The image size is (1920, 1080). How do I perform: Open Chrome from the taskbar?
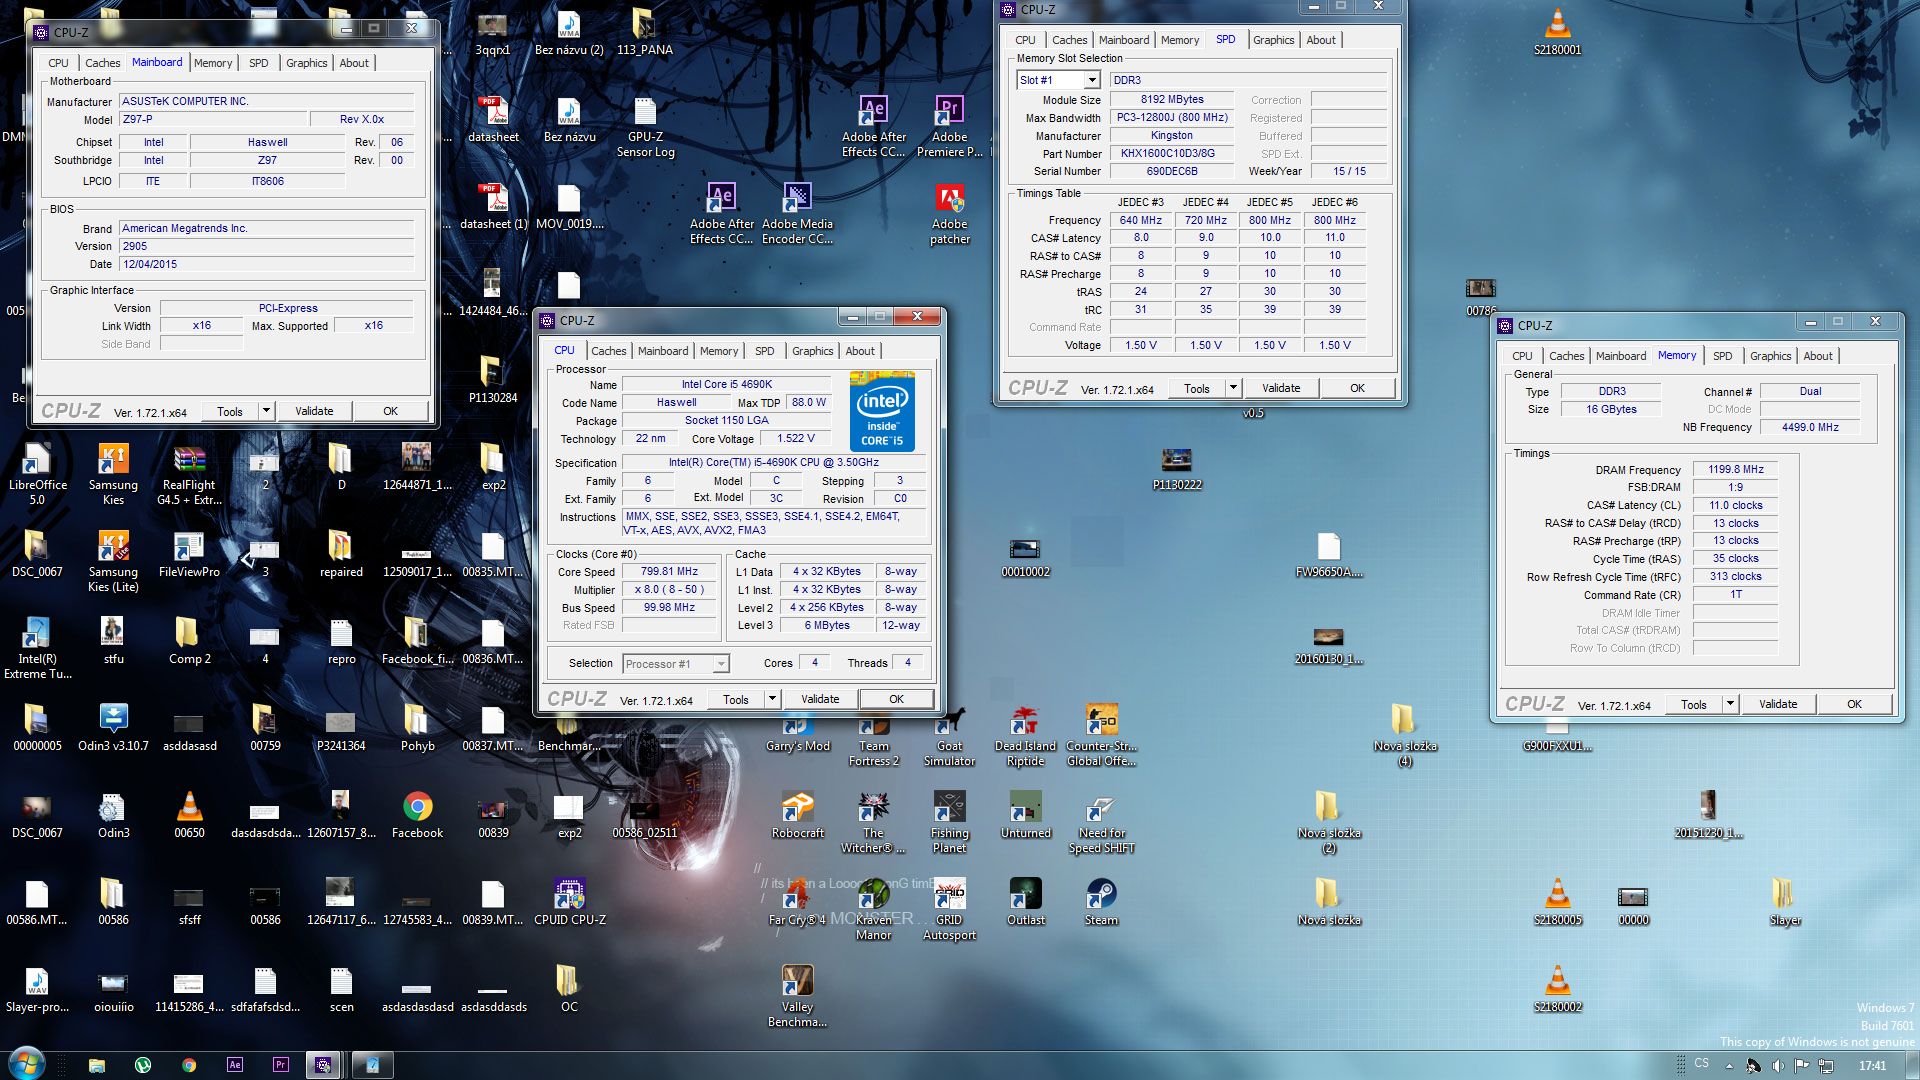tap(189, 1065)
